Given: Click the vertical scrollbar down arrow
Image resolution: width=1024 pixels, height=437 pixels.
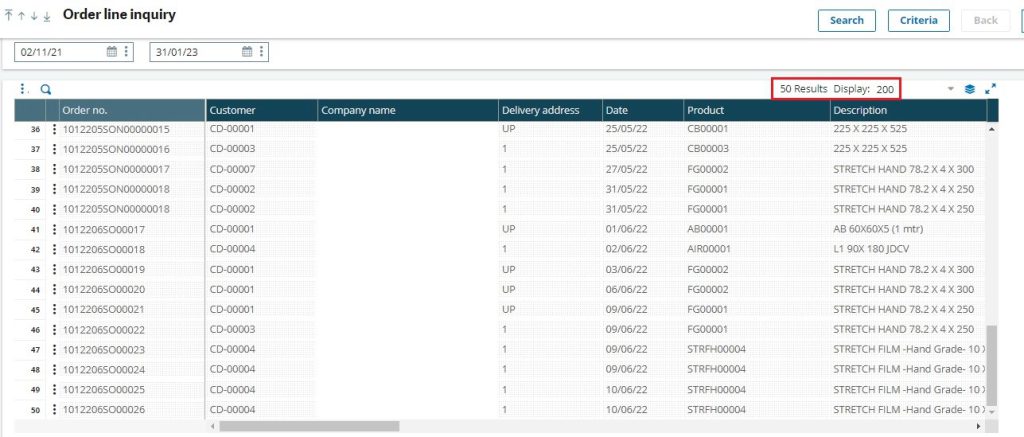Looking at the screenshot, I should click(x=993, y=412).
